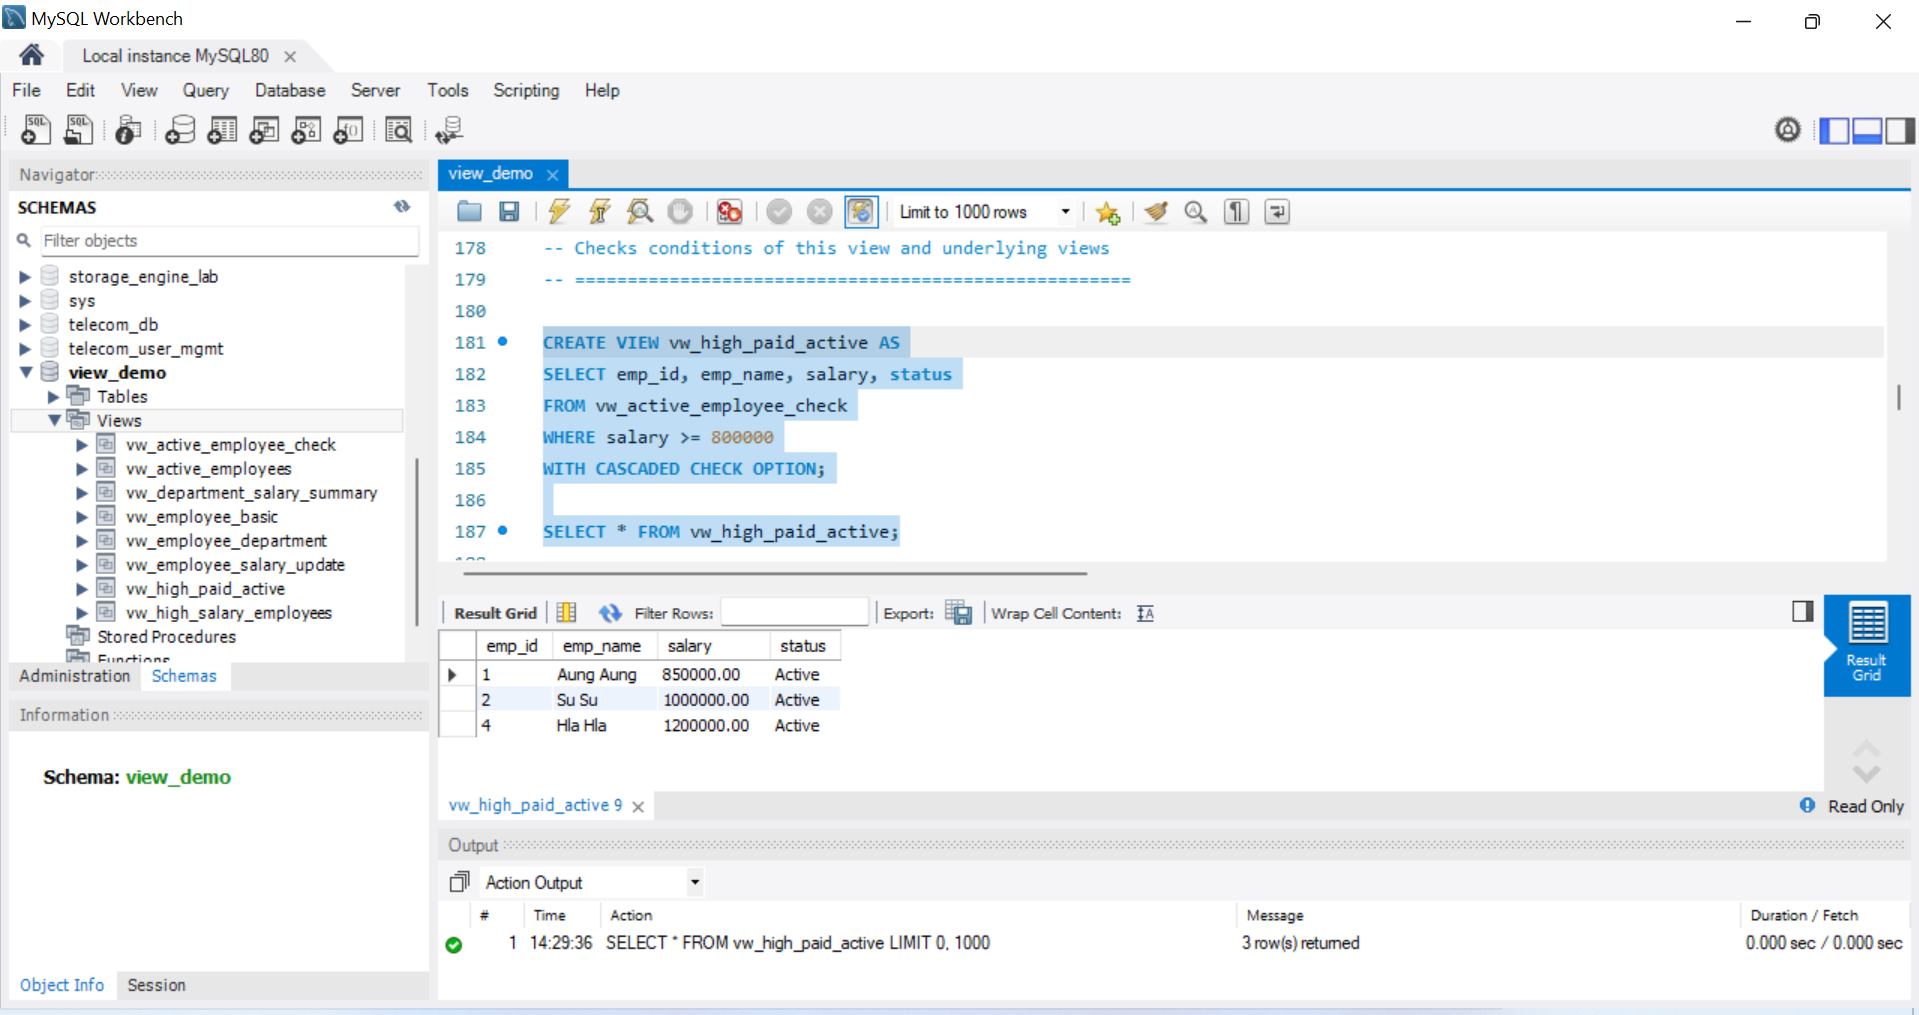Save snippet star icon
This screenshot has height=1015, width=1919.
coord(1107,211)
